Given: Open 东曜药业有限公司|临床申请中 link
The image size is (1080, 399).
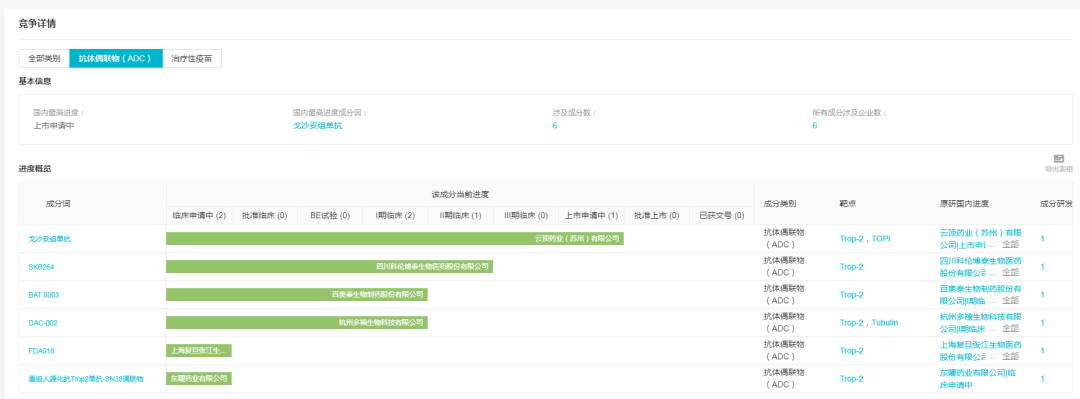Looking at the screenshot, I should 977,379.
